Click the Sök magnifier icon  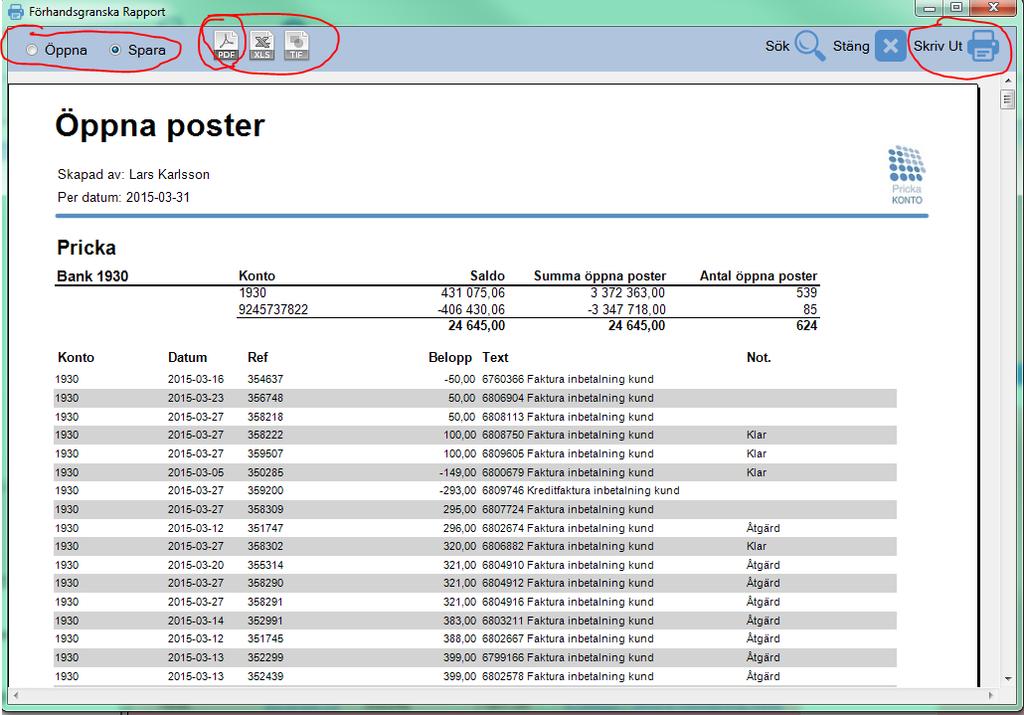[x=810, y=46]
